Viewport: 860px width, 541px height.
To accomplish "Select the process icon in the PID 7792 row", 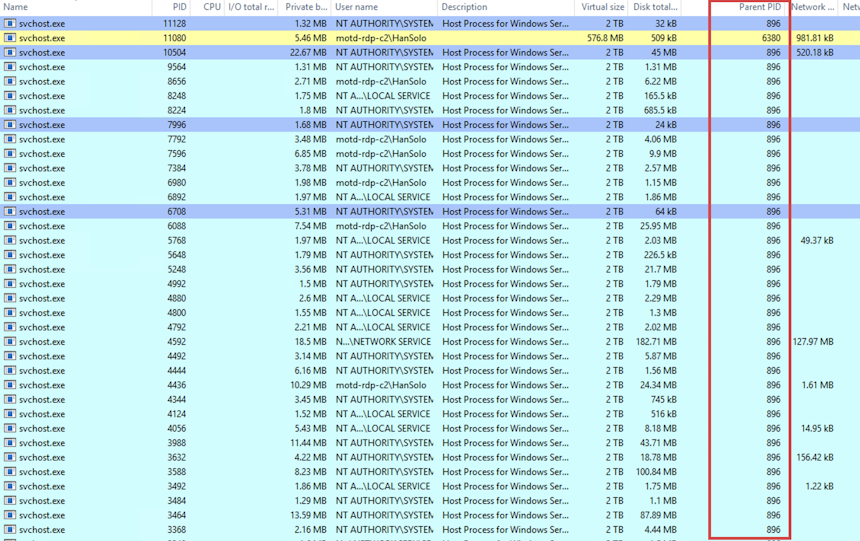I will tap(10, 139).
